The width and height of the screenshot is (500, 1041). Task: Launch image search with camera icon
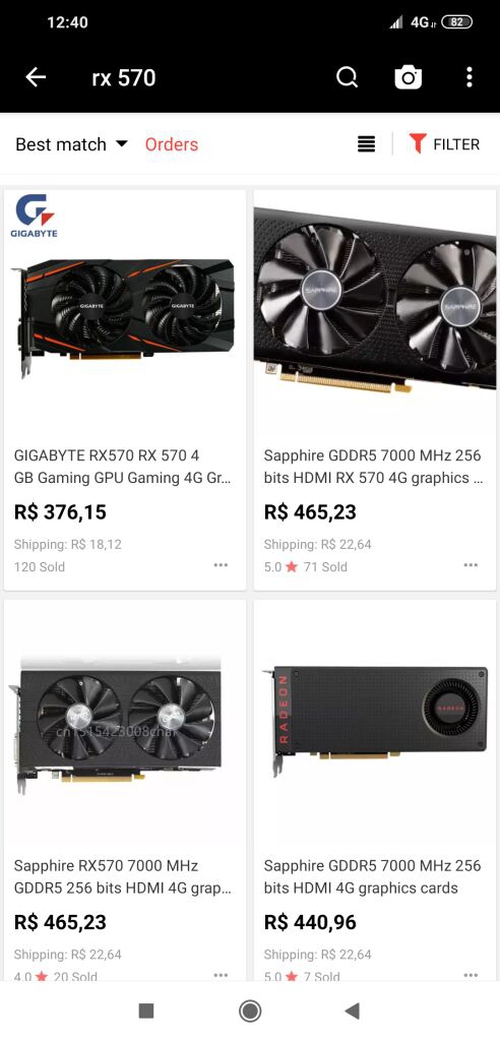coord(408,77)
